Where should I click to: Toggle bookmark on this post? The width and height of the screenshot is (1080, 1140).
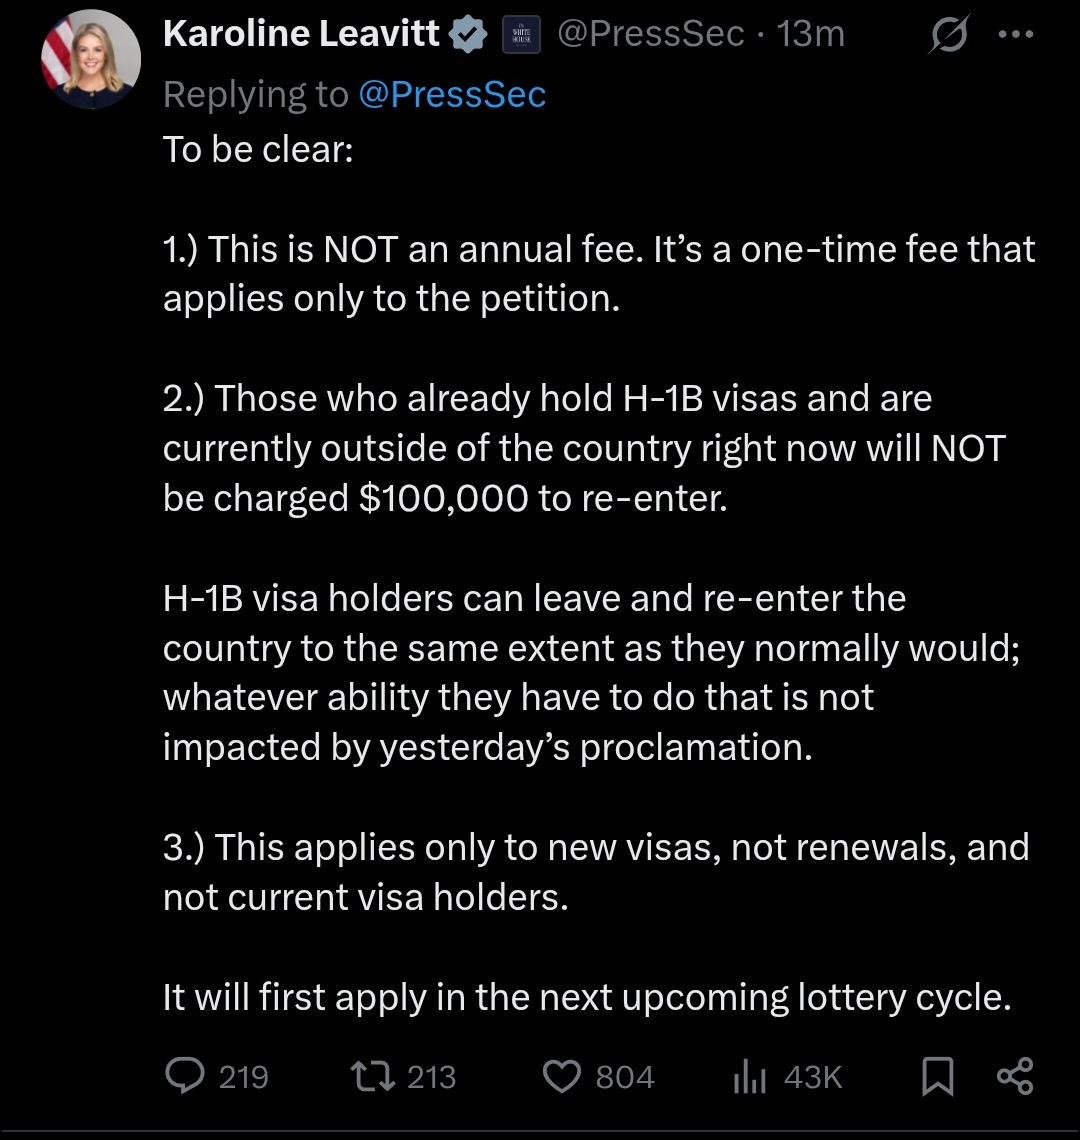(937, 1076)
